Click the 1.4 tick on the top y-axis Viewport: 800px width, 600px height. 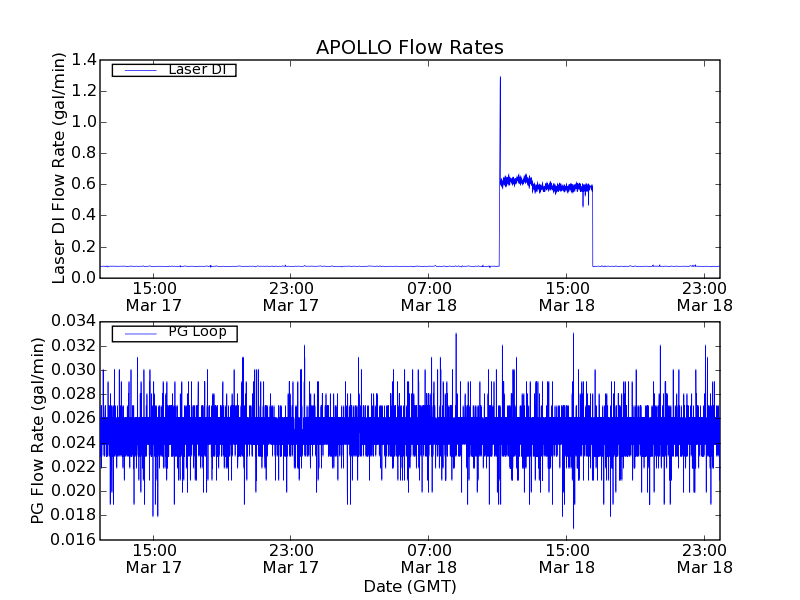pyautogui.click(x=84, y=60)
